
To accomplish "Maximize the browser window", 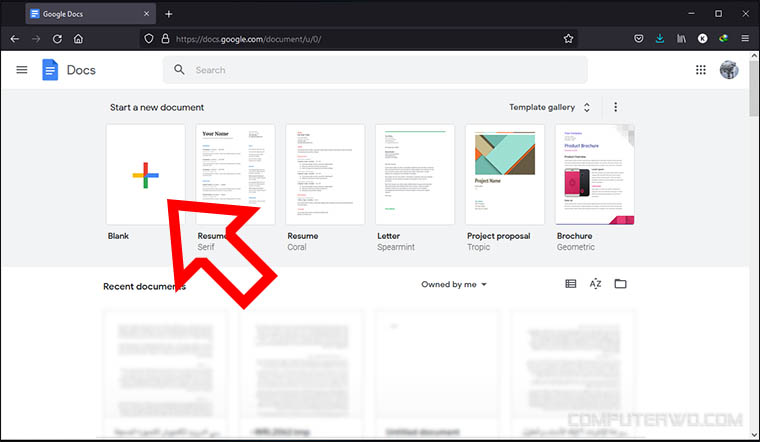I will [x=718, y=14].
